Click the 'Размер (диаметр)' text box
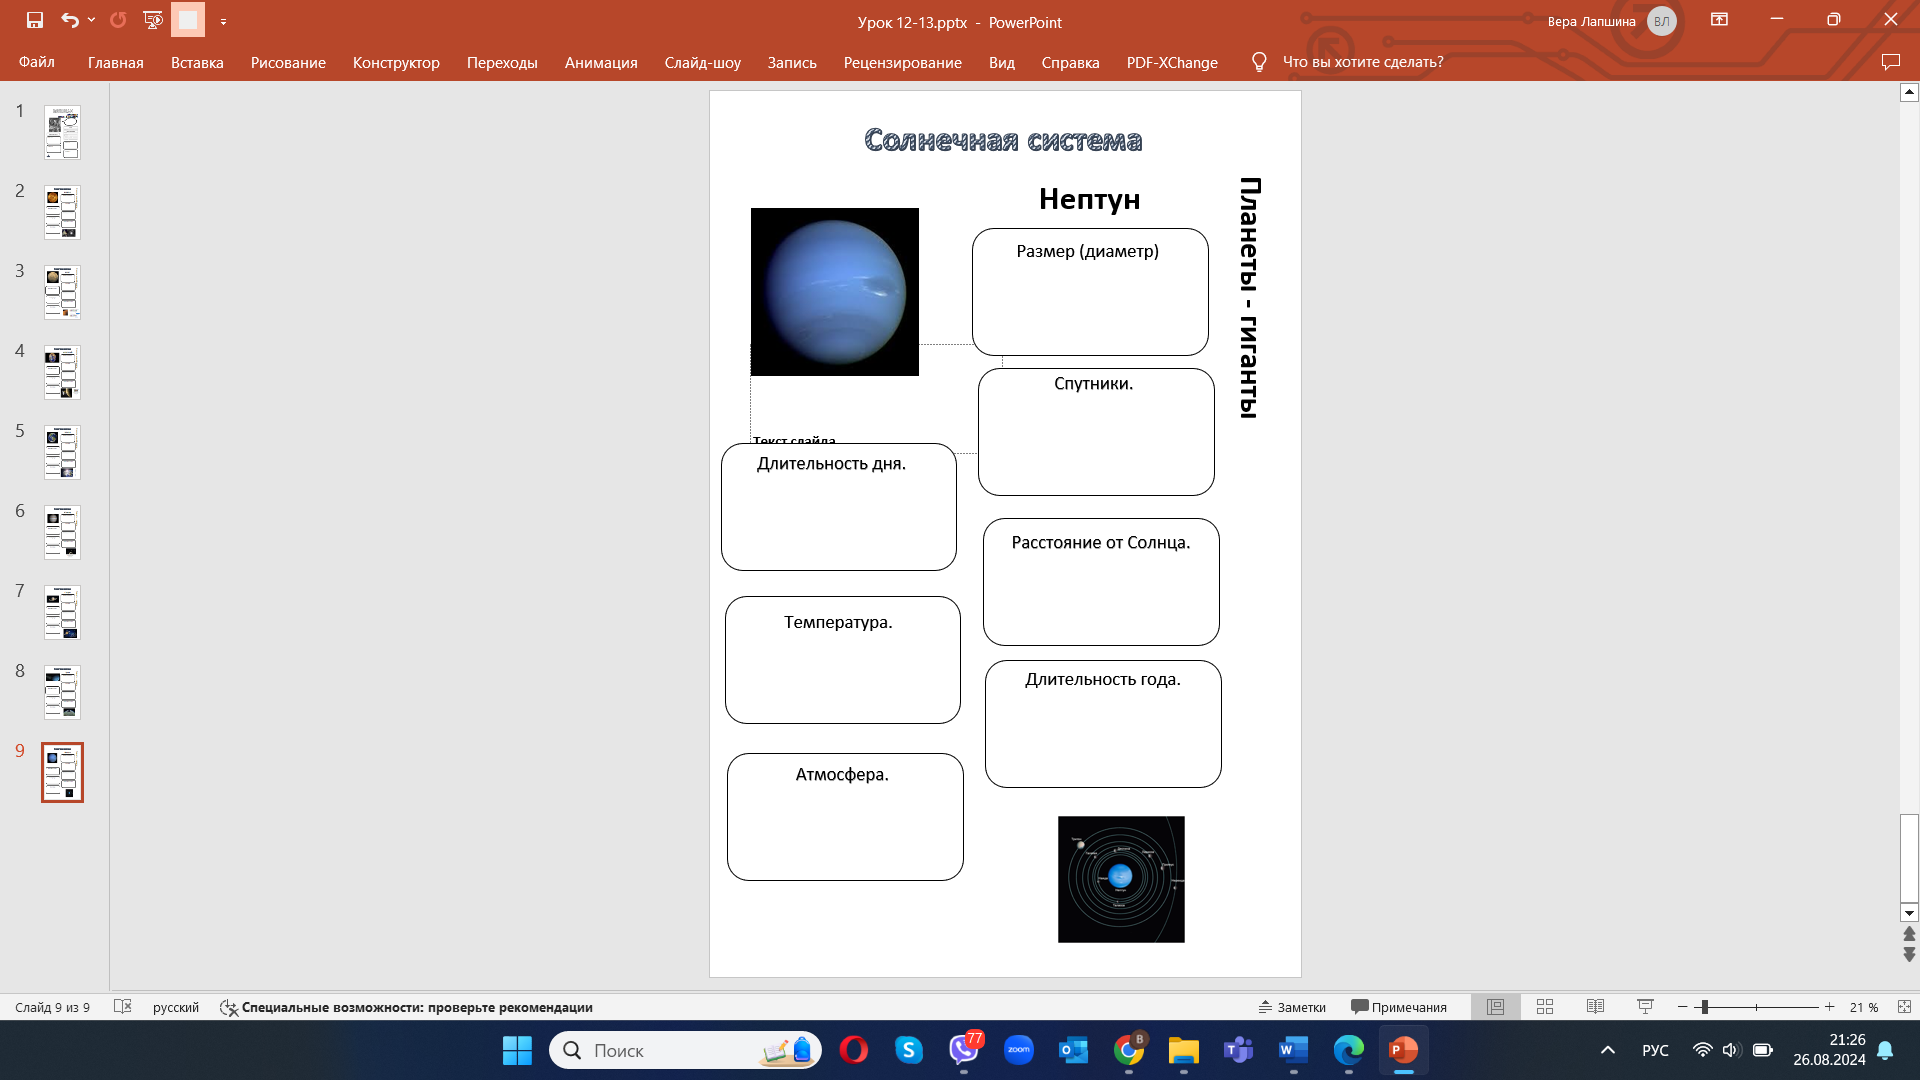The image size is (1920, 1080). point(1090,292)
